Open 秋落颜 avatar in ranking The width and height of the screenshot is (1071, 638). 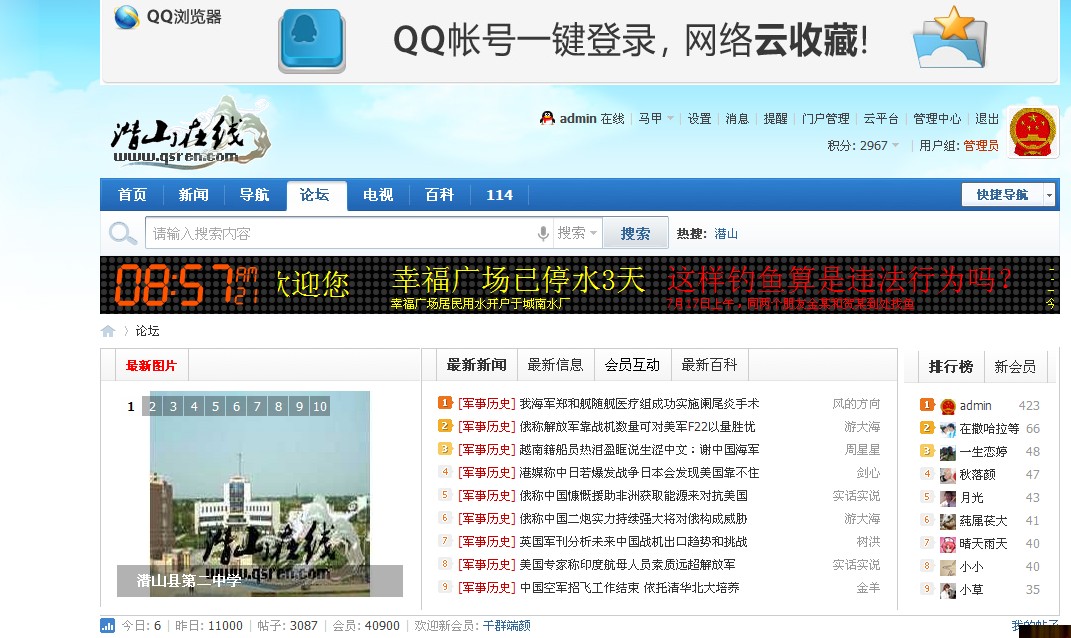pyautogui.click(x=947, y=475)
